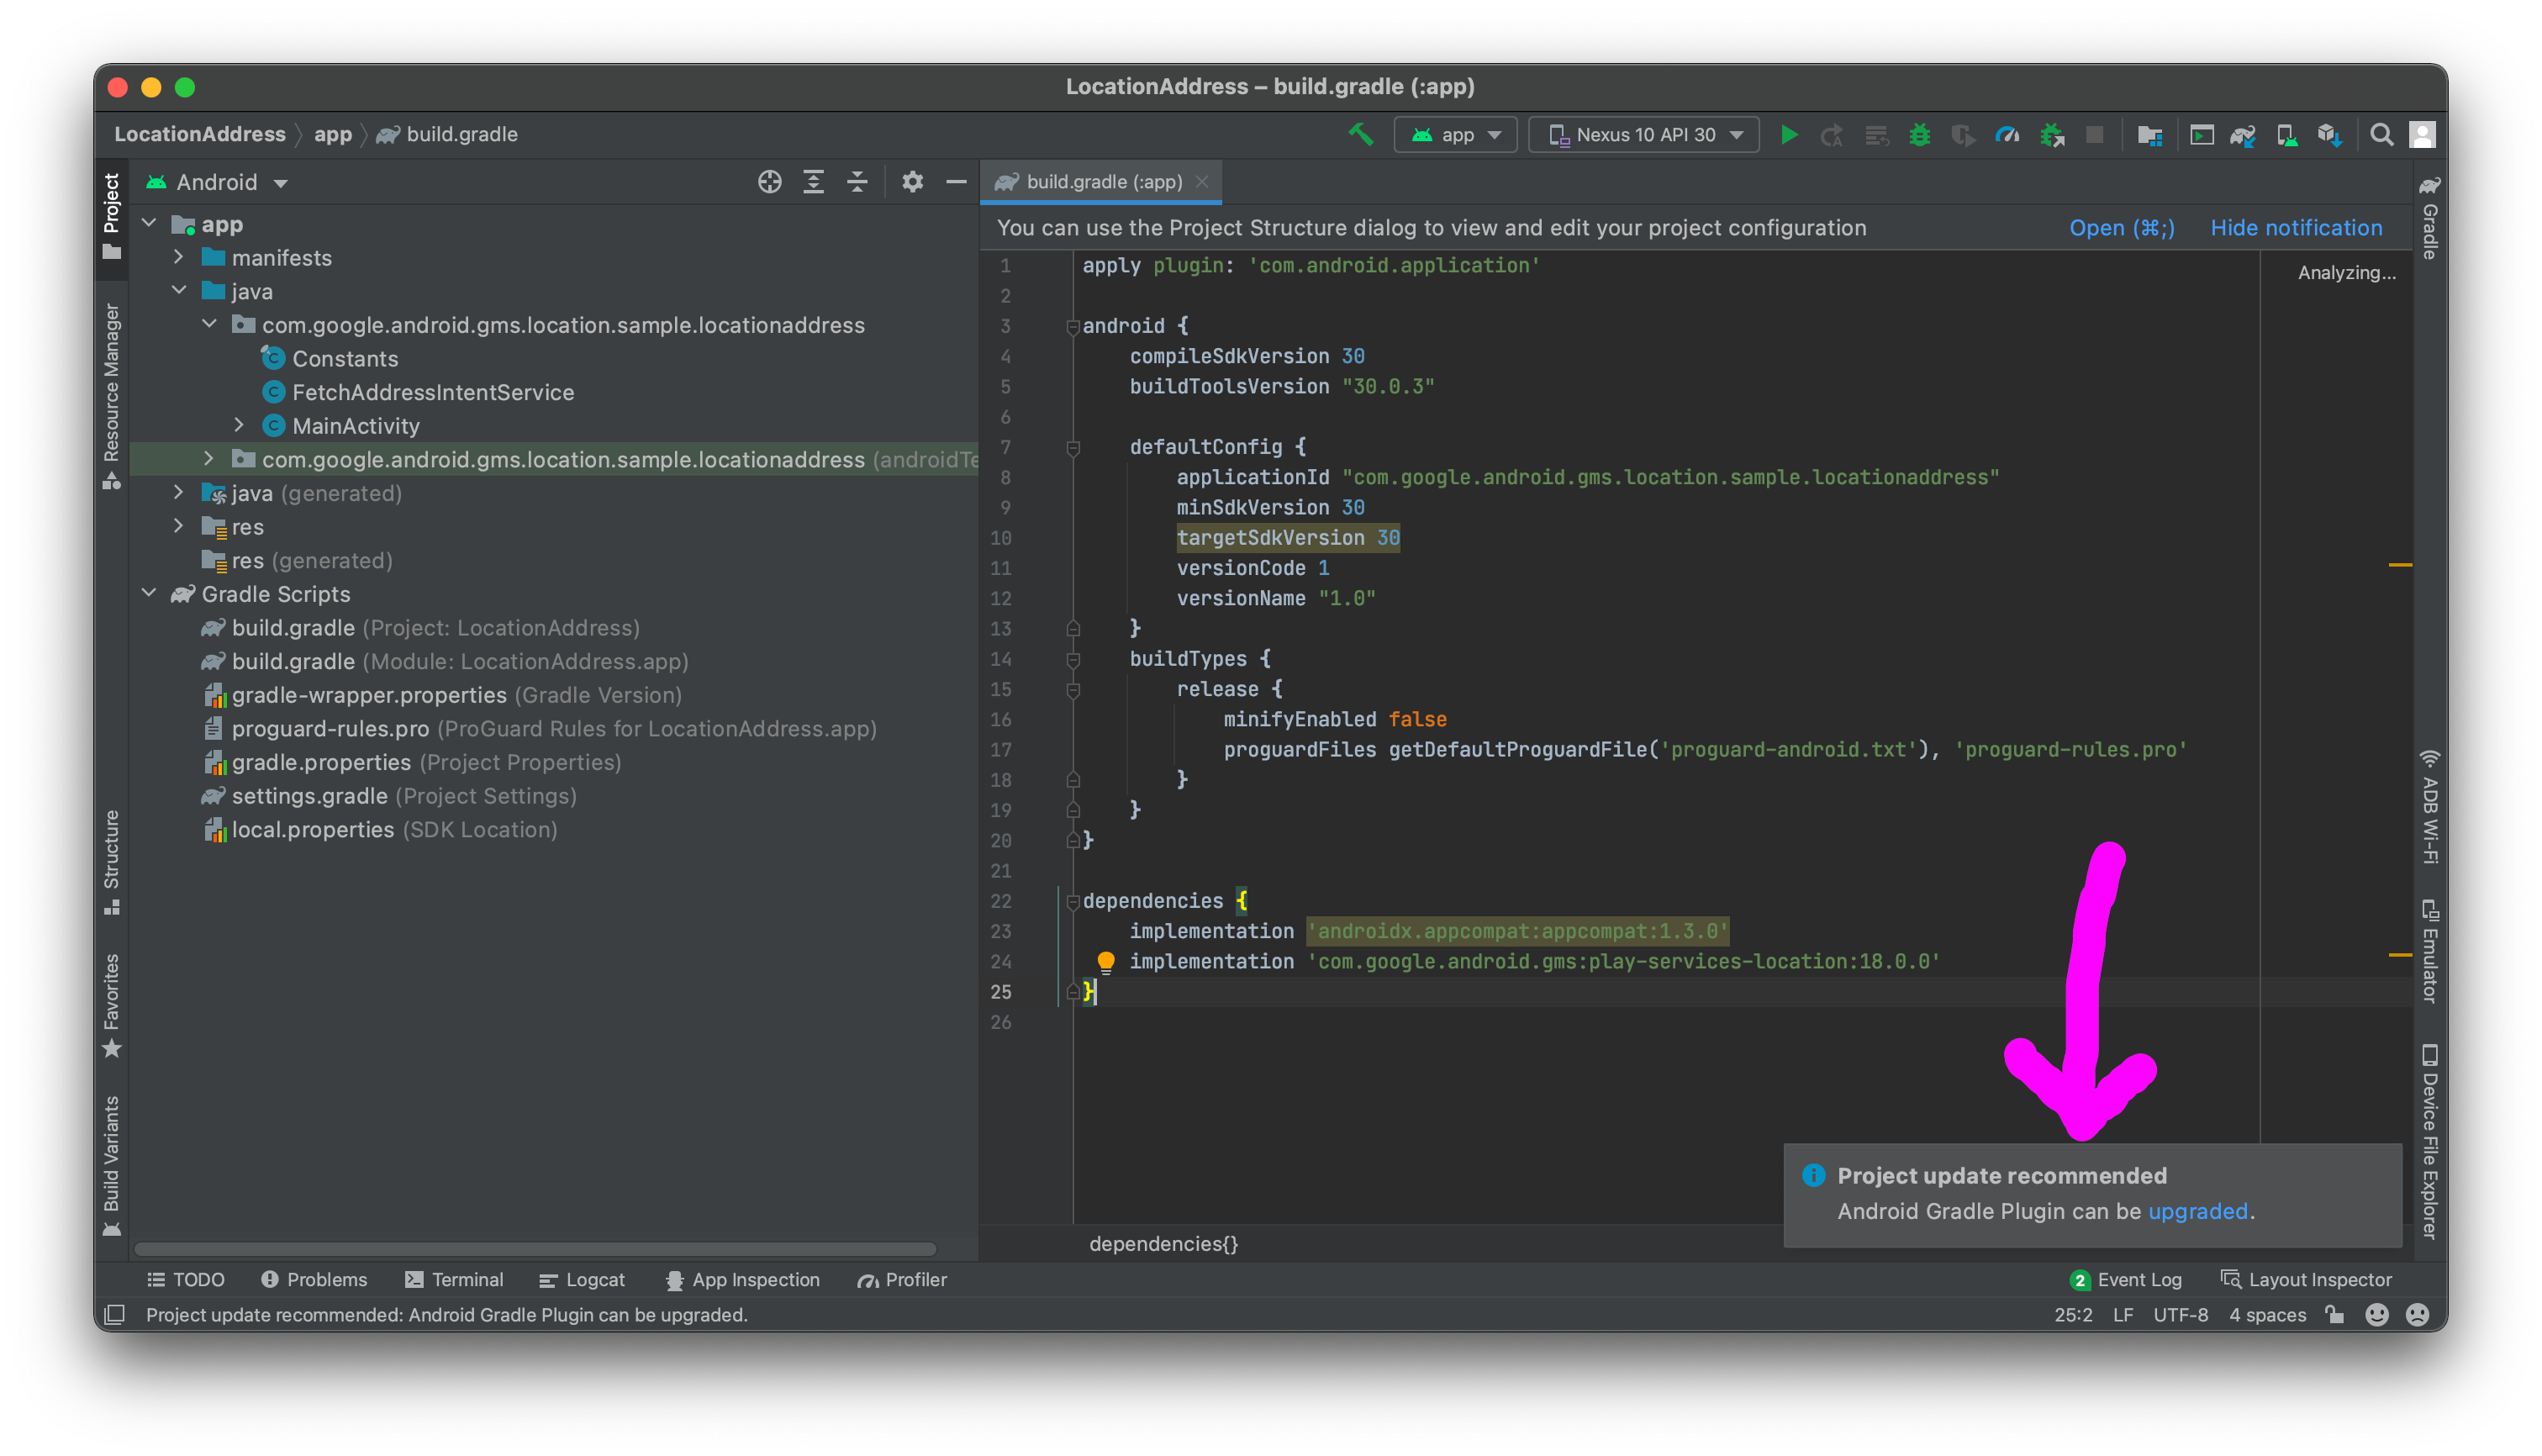Toggle the Device File Explorer tool window
The width and height of the screenshot is (2542, 1456).
click(2429, 1142)
